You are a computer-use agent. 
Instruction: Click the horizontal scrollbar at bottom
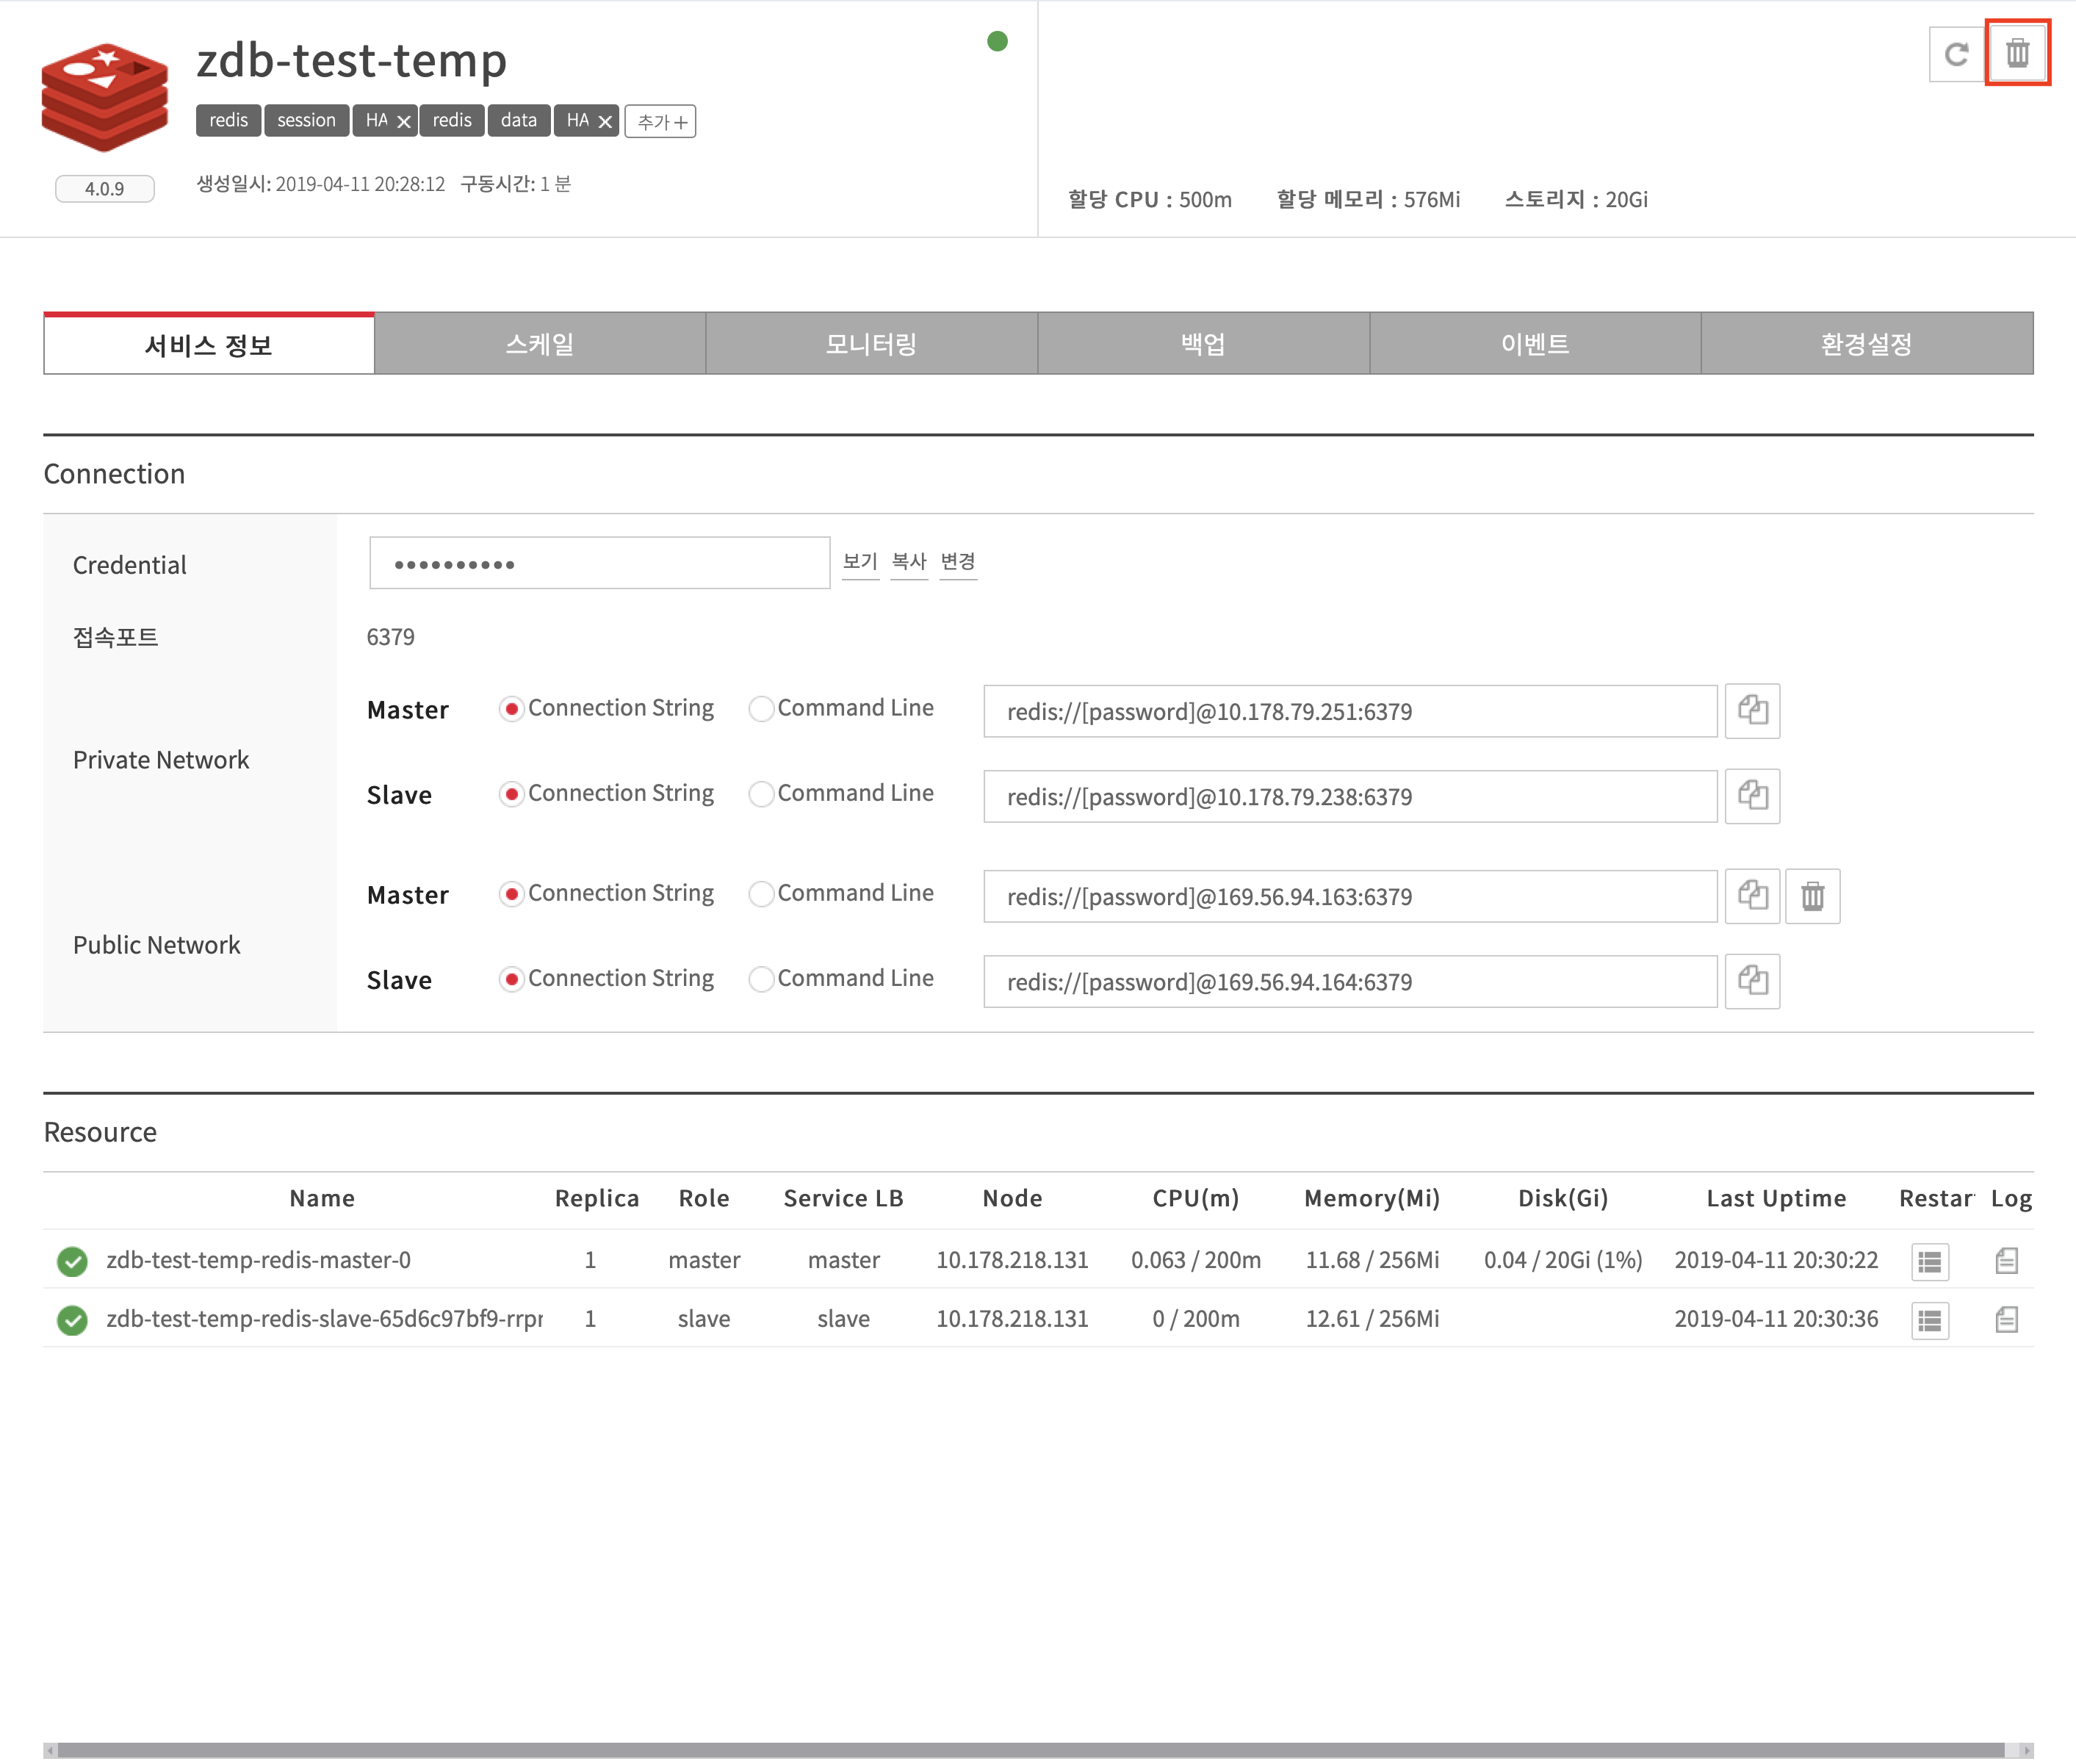1030,1750
